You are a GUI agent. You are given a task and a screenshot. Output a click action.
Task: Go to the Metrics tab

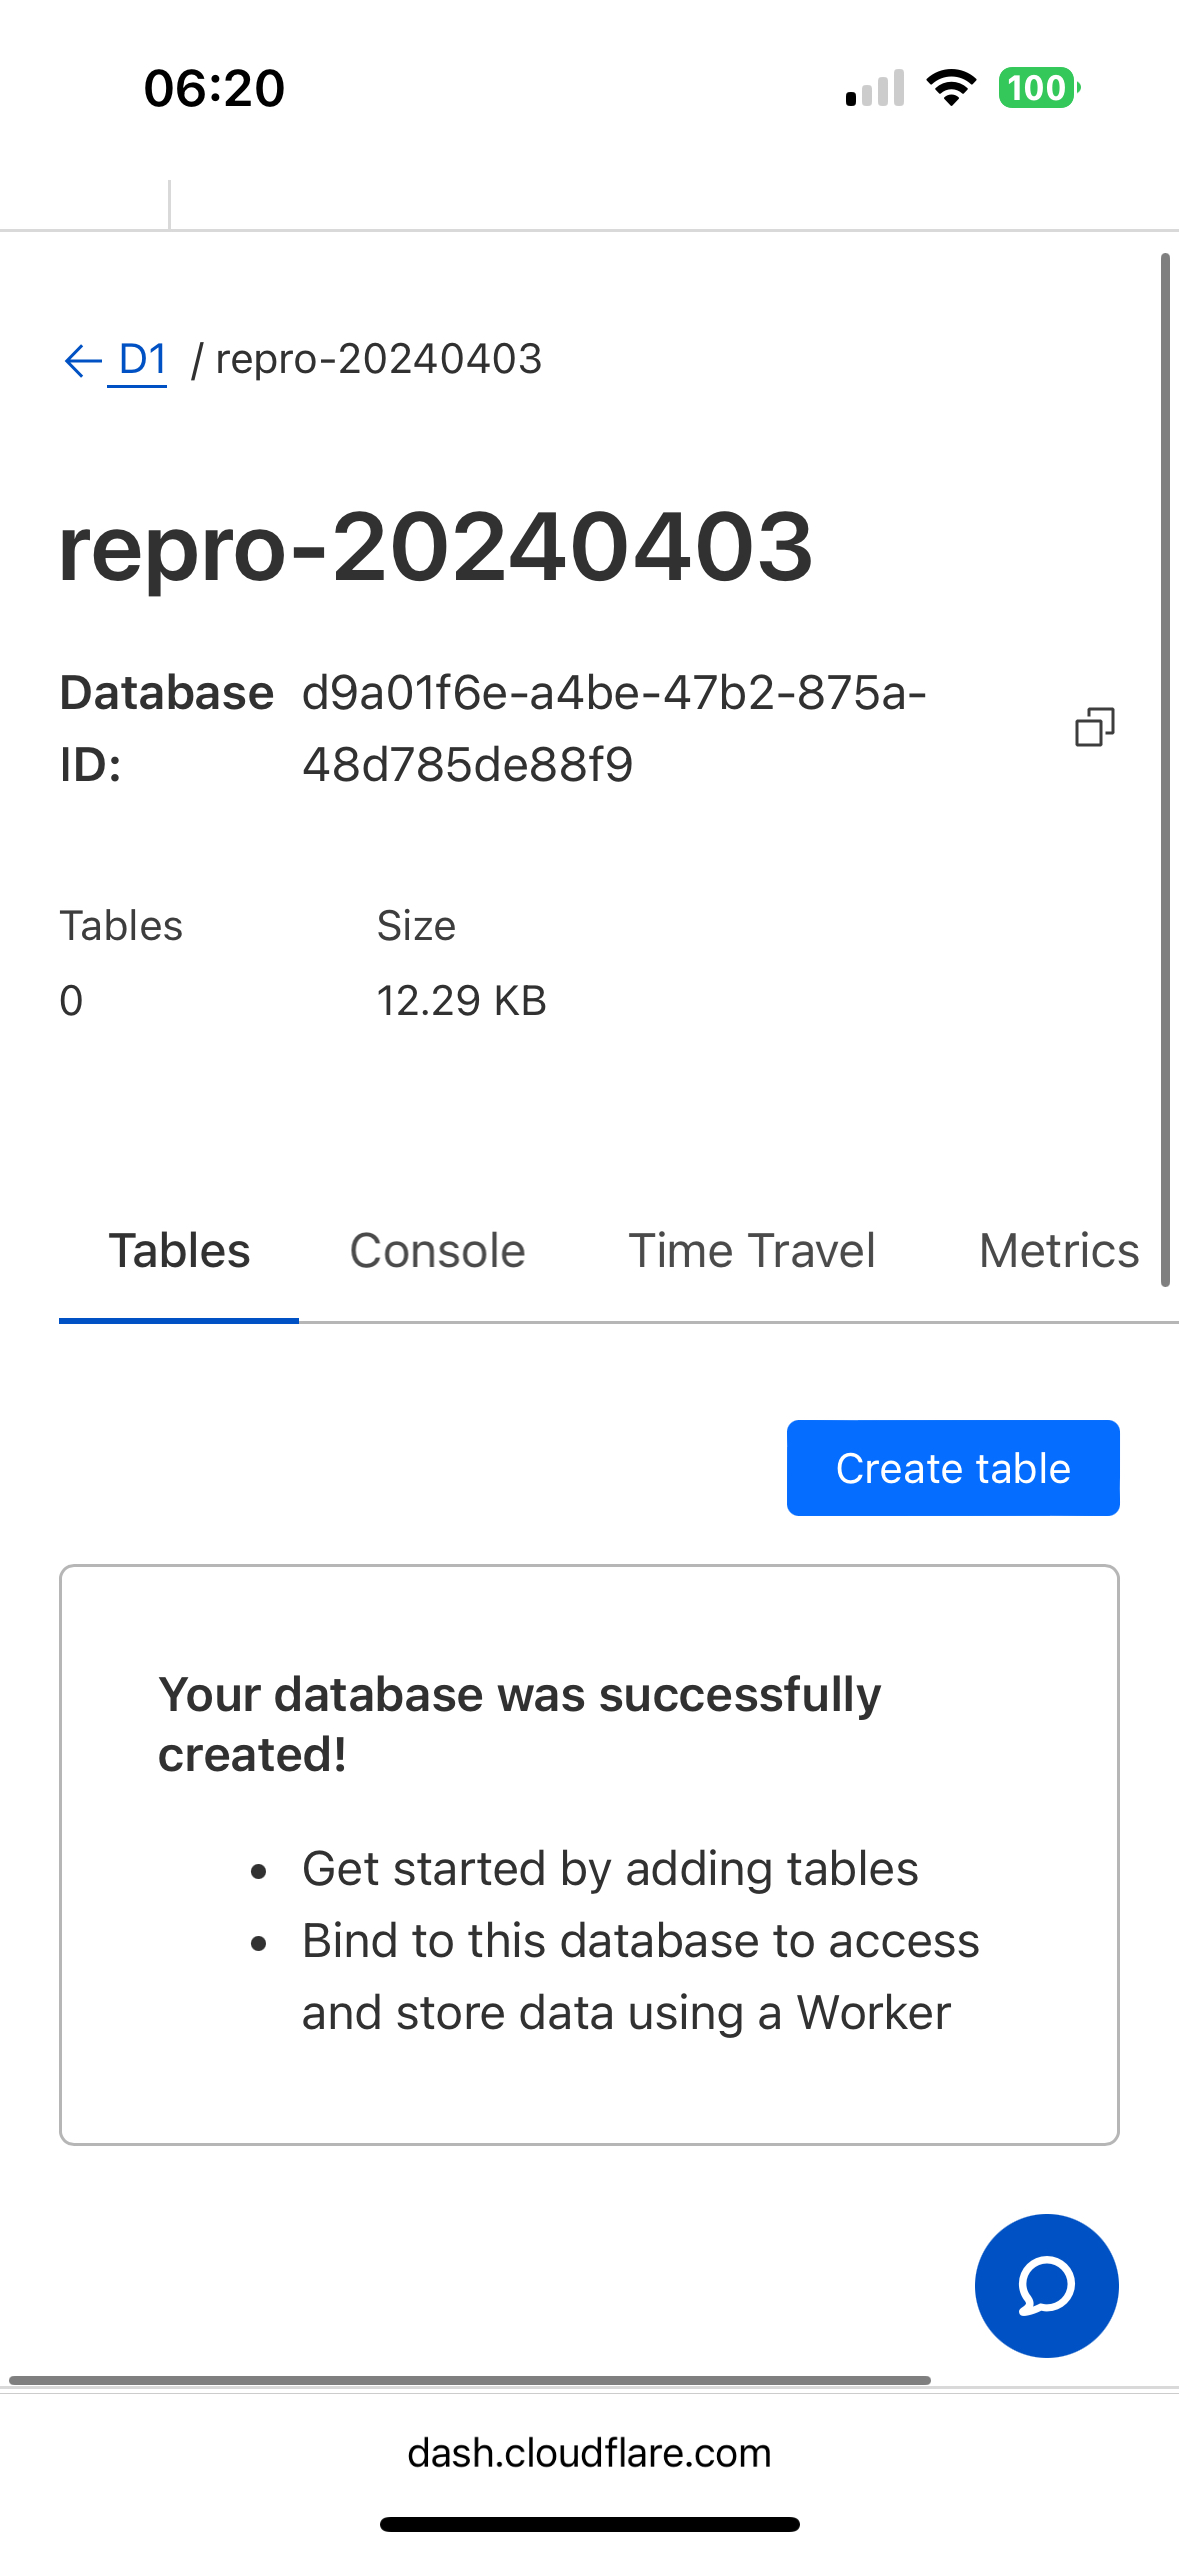tap(1058, 1251)
